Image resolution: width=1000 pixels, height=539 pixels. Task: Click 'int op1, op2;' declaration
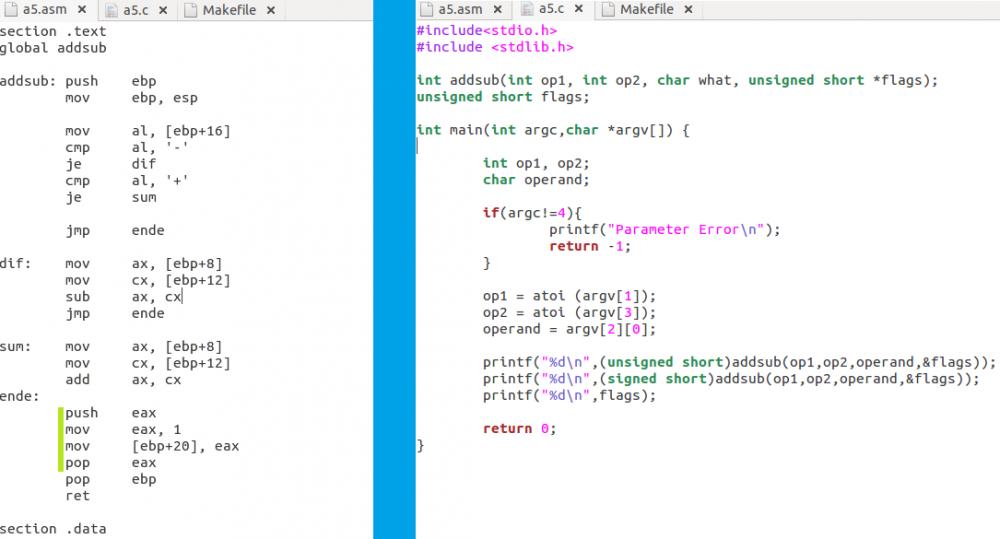point(536,163)
